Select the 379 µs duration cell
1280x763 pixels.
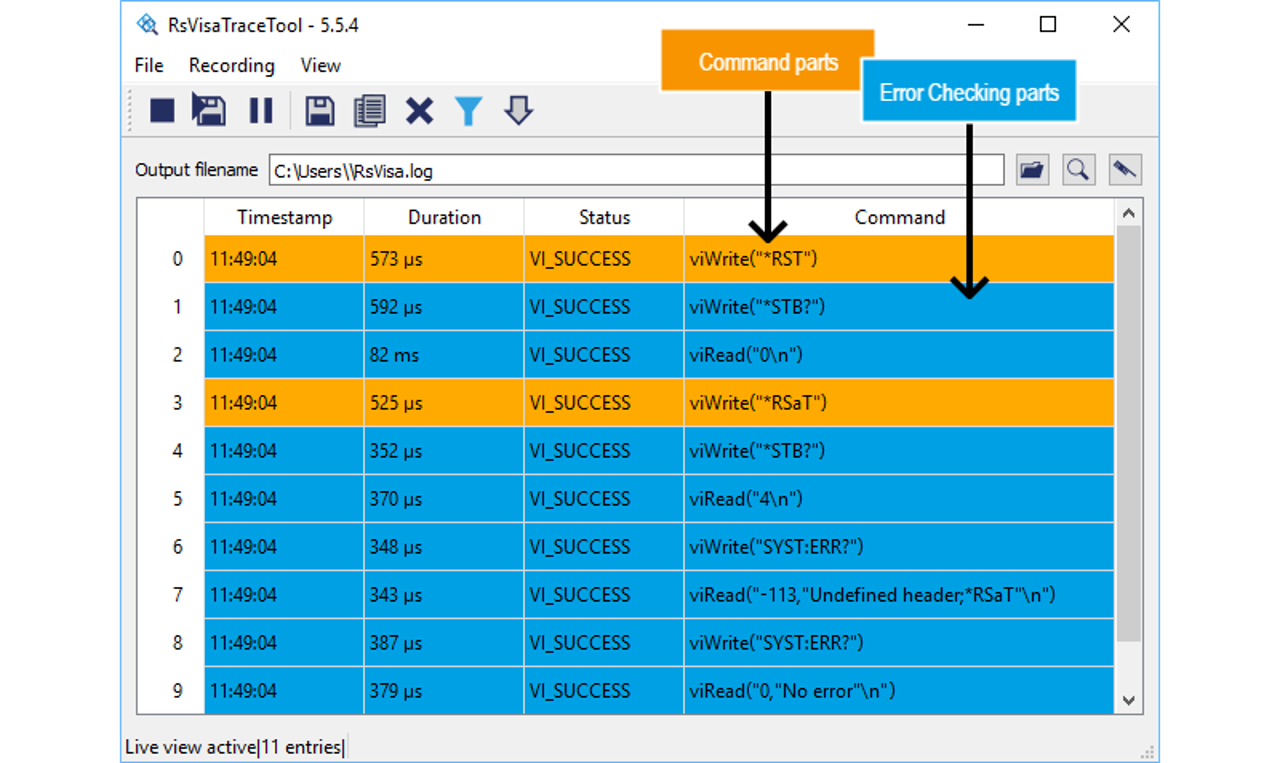[444, 691]
